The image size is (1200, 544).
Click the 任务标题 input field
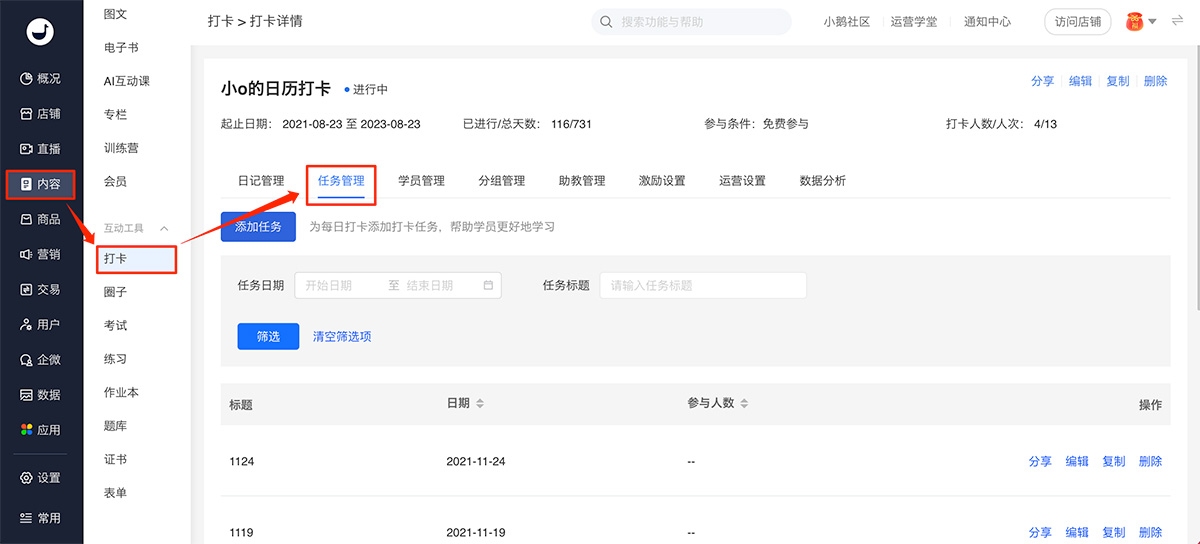(702, 285)
